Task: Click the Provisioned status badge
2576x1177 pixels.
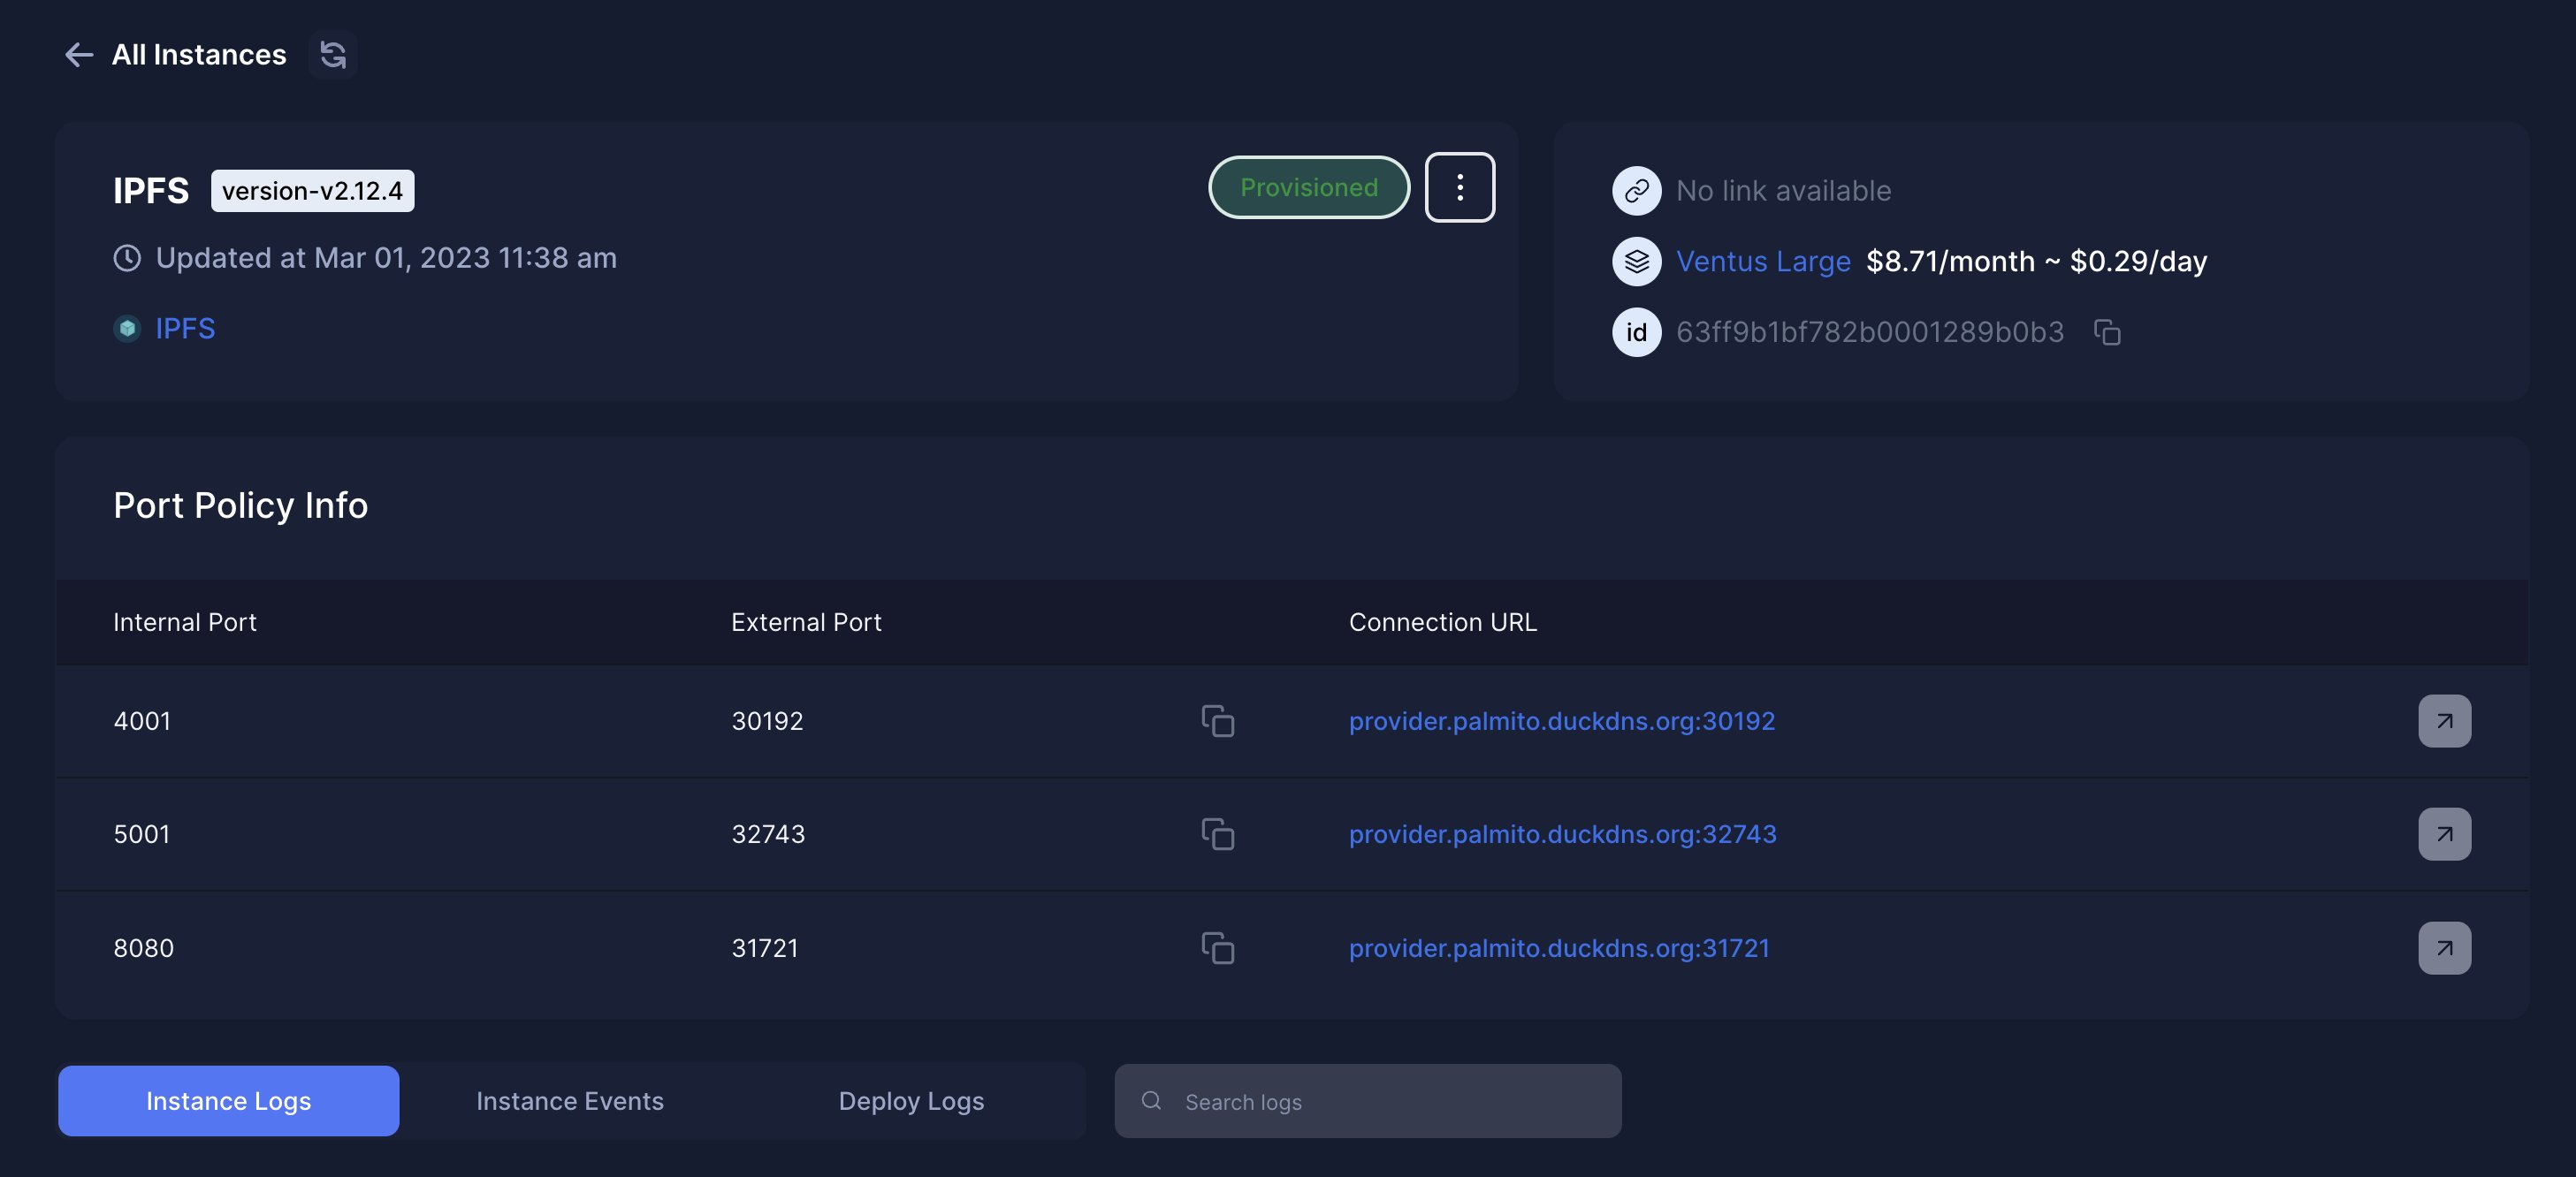Action: (1308, 187)
